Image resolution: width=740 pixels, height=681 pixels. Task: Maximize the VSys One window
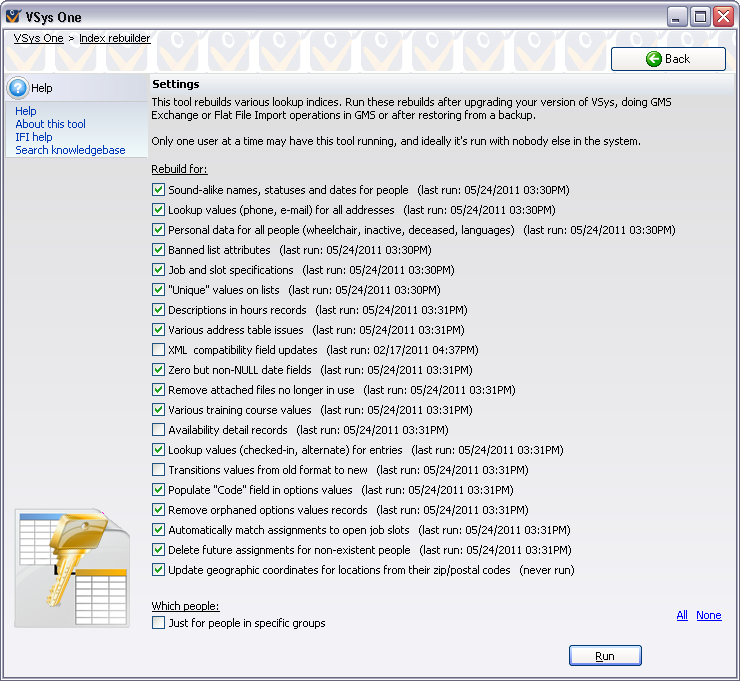(700, 17)
